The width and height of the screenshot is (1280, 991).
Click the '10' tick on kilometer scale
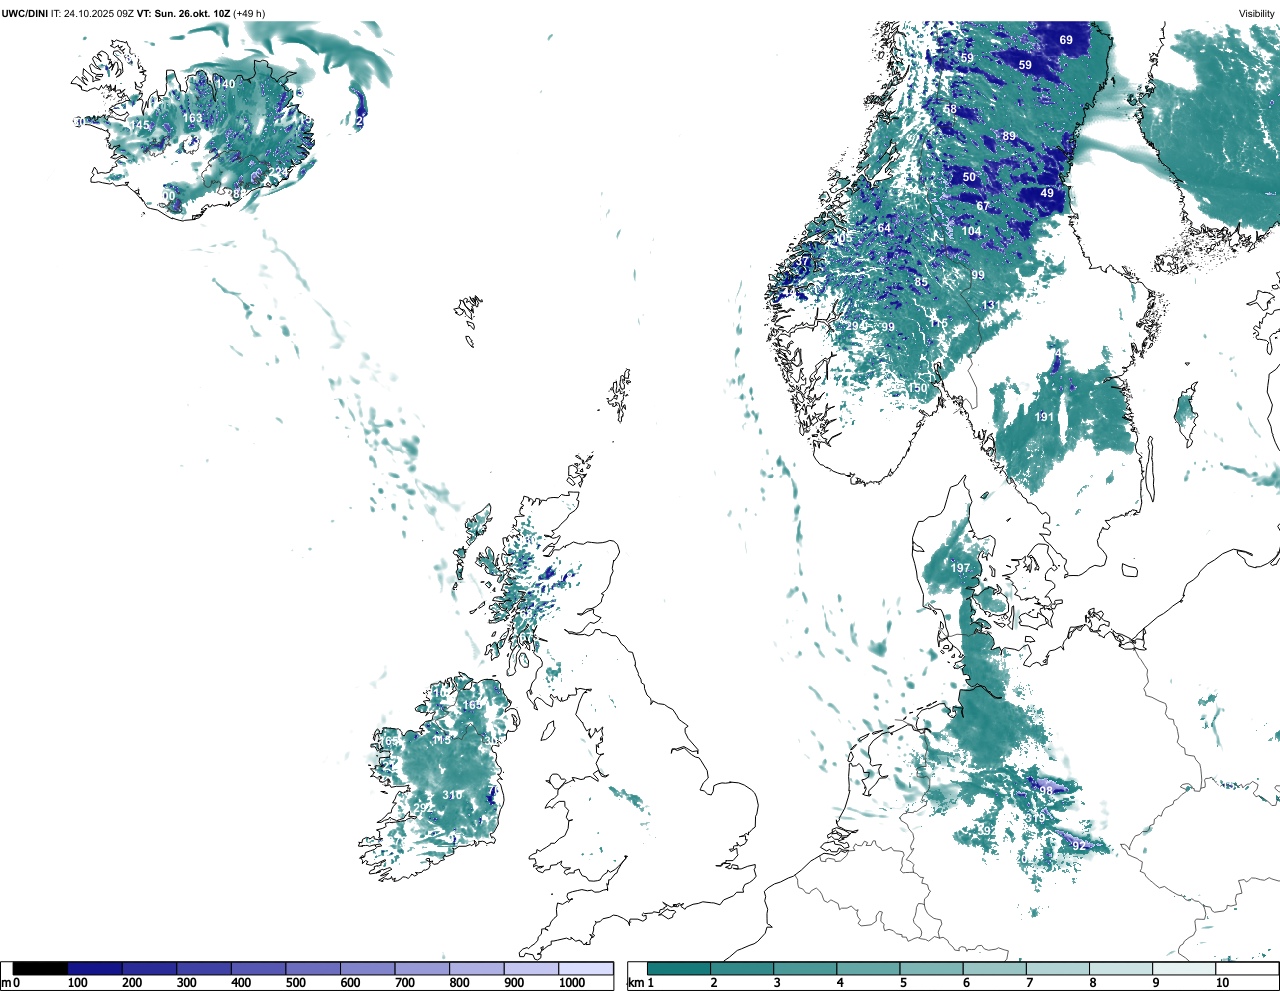click(x=1222, y=983)
